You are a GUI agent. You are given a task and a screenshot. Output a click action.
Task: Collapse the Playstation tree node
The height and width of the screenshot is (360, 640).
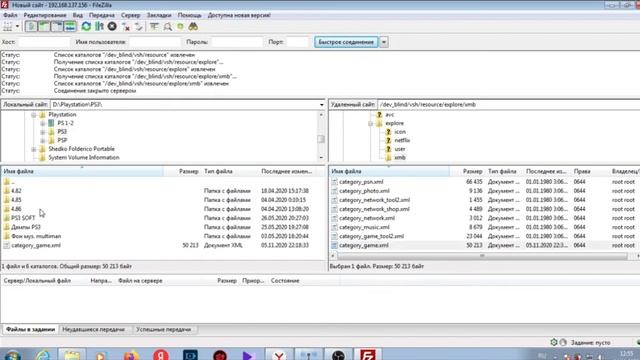point(34,115)
